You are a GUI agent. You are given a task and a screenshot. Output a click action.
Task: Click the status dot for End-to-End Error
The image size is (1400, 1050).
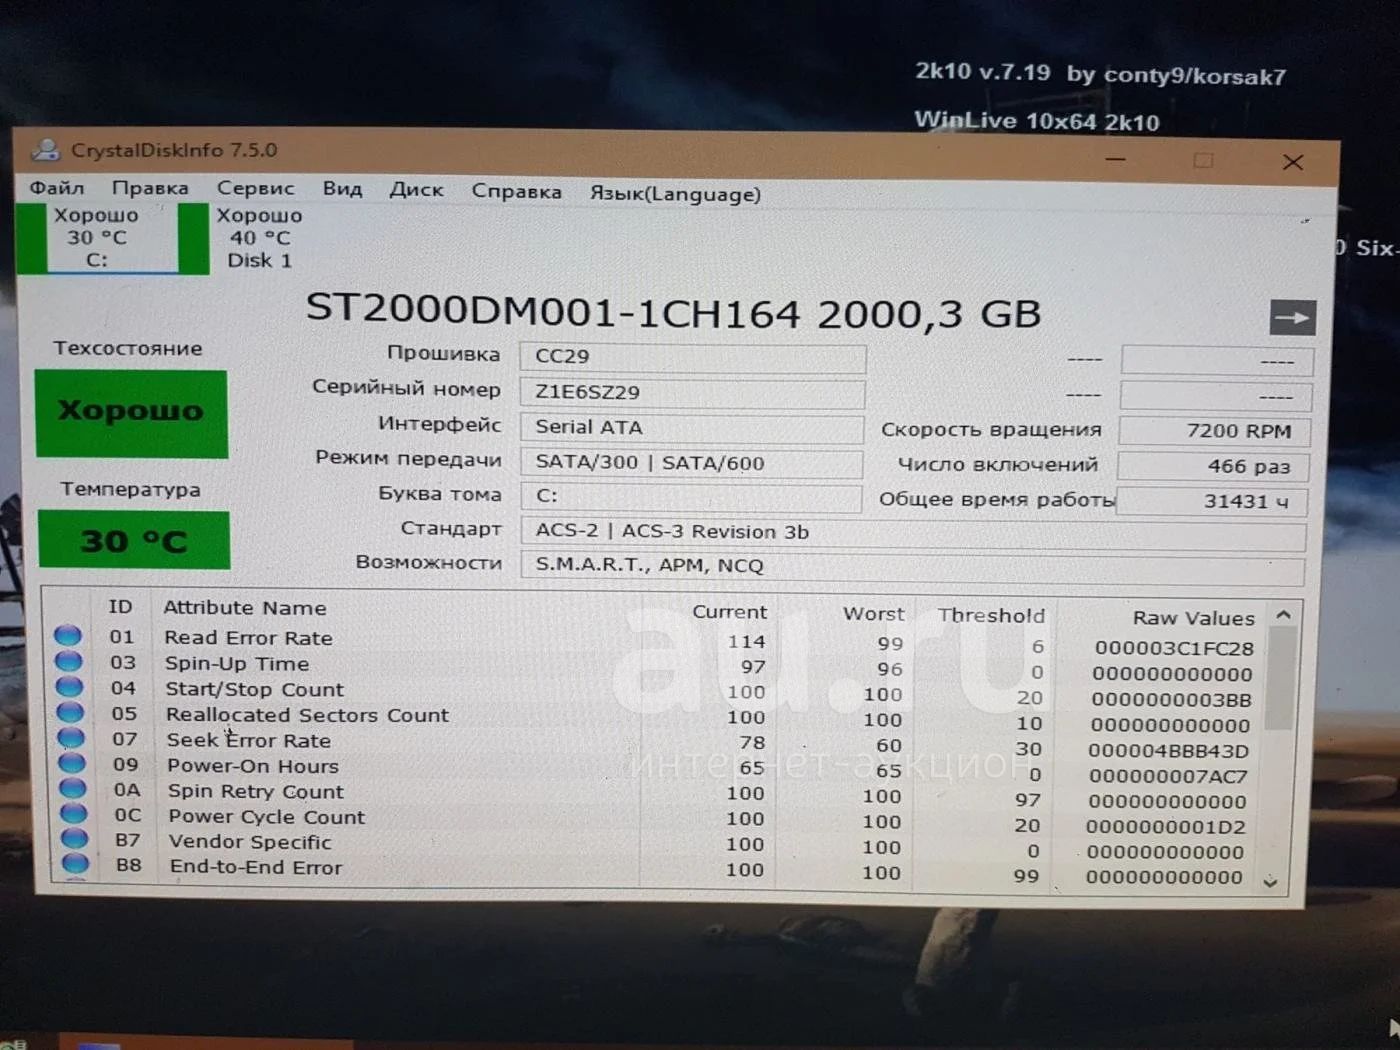[x=76, y=862]
